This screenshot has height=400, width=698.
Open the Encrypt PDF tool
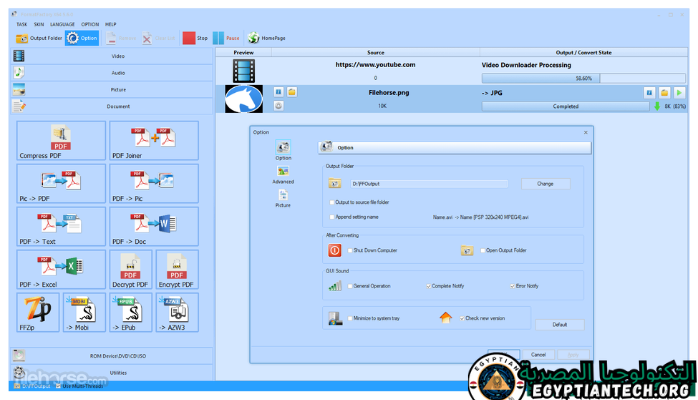(x=177, y=270)
